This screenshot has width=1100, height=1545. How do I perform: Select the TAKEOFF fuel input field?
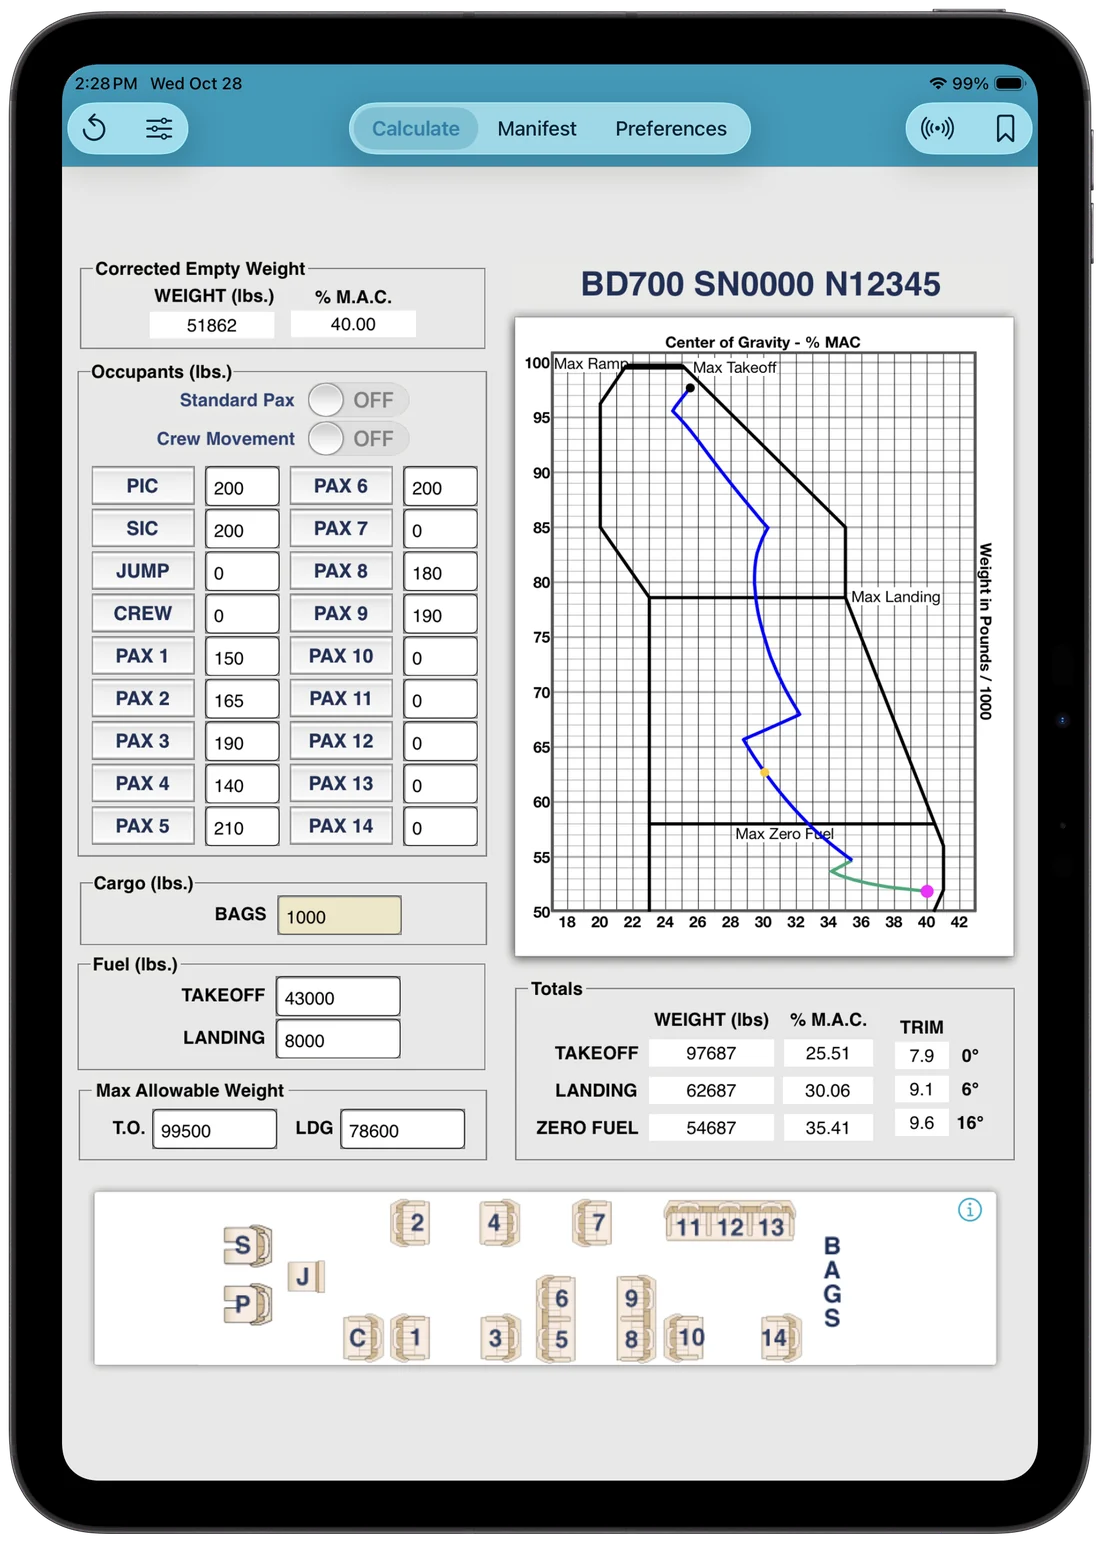[338, 997]
